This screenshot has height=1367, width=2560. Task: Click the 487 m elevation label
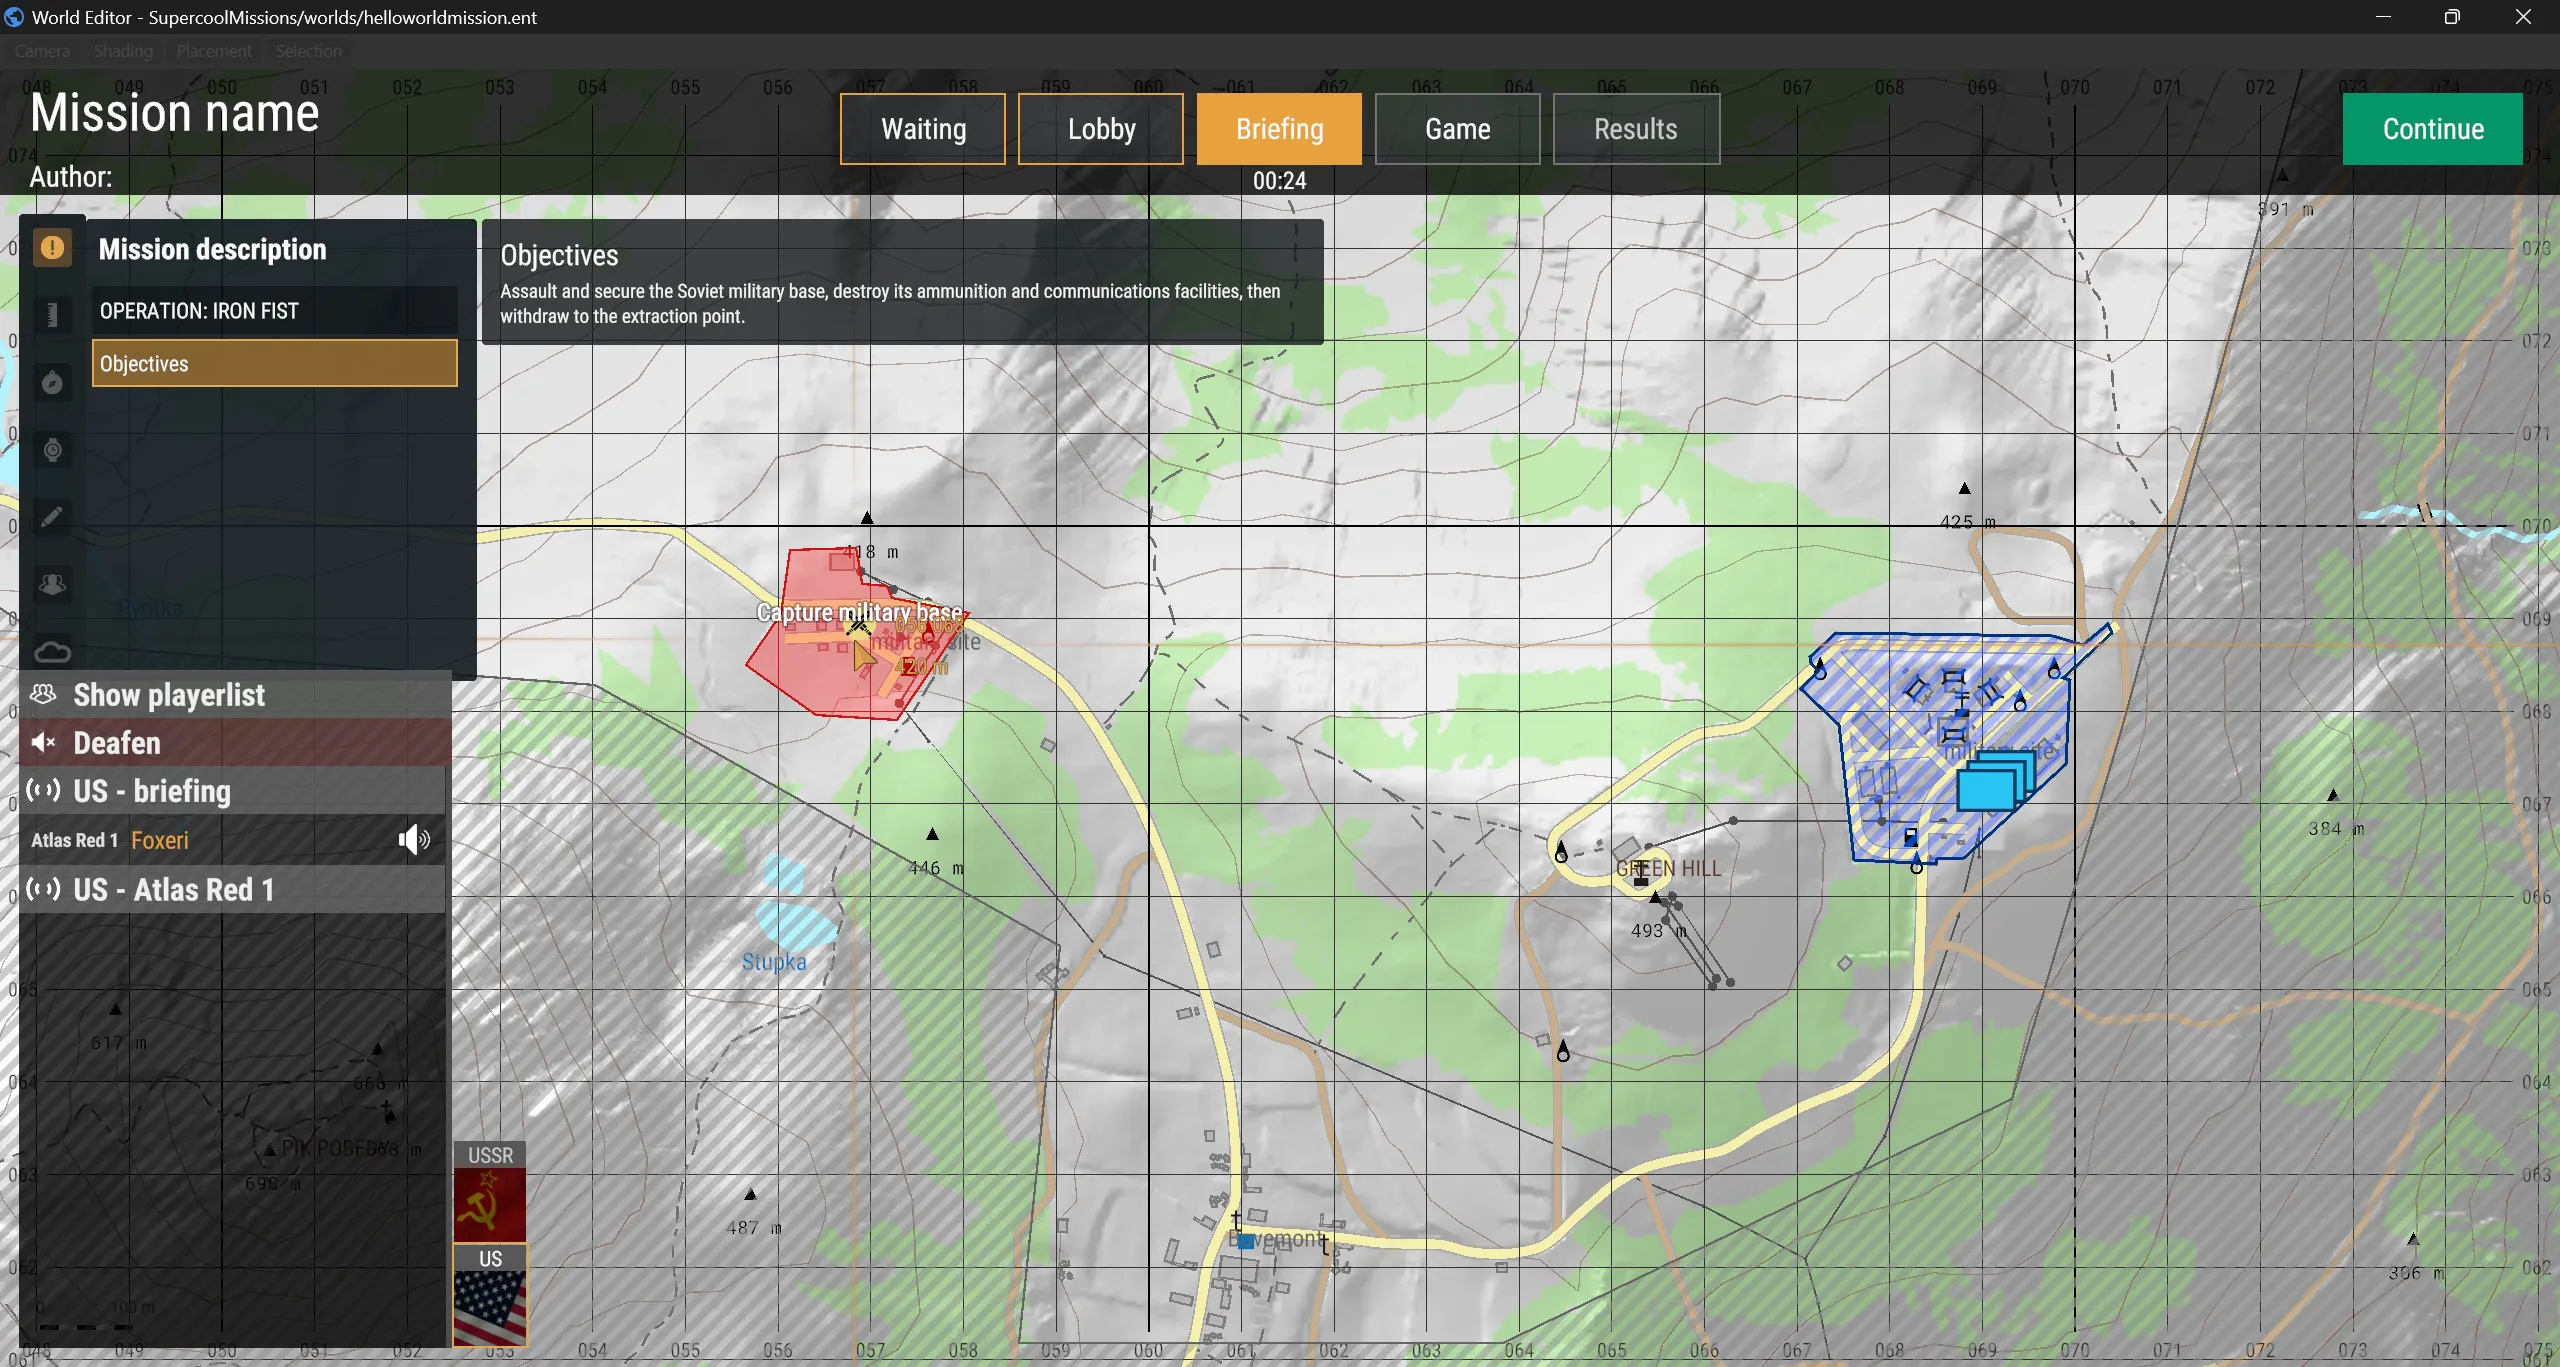(754, 1227)
